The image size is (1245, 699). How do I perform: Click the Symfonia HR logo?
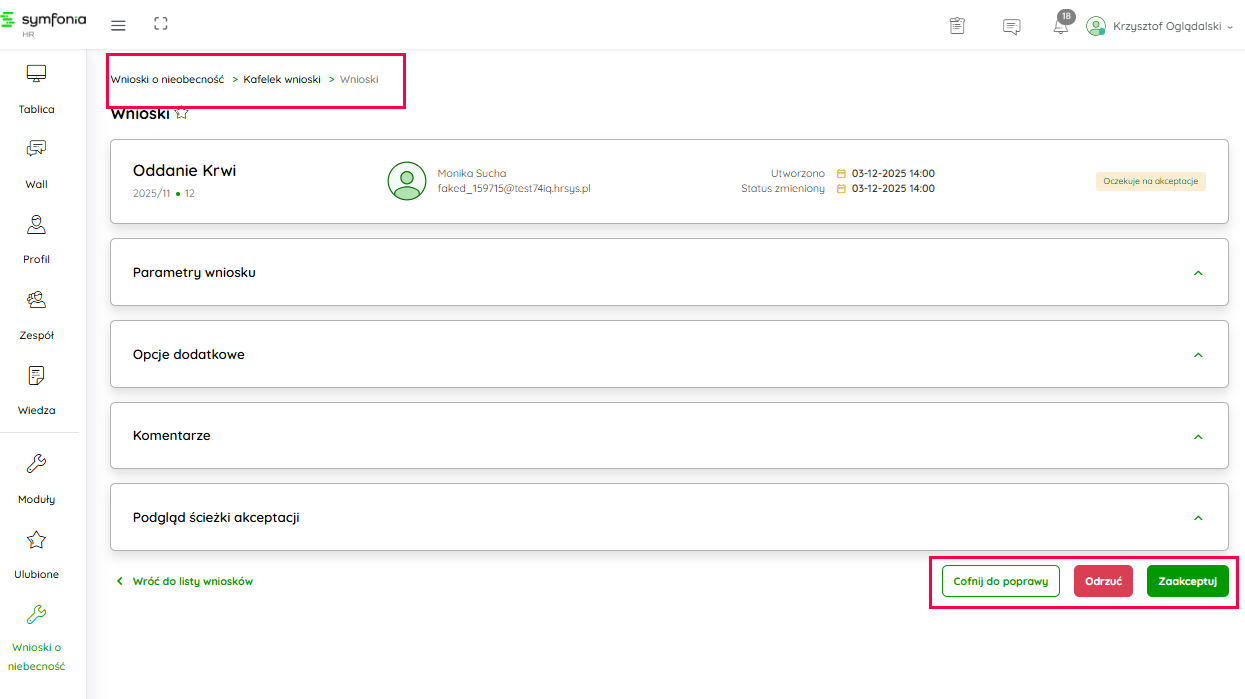coord(43,24)
